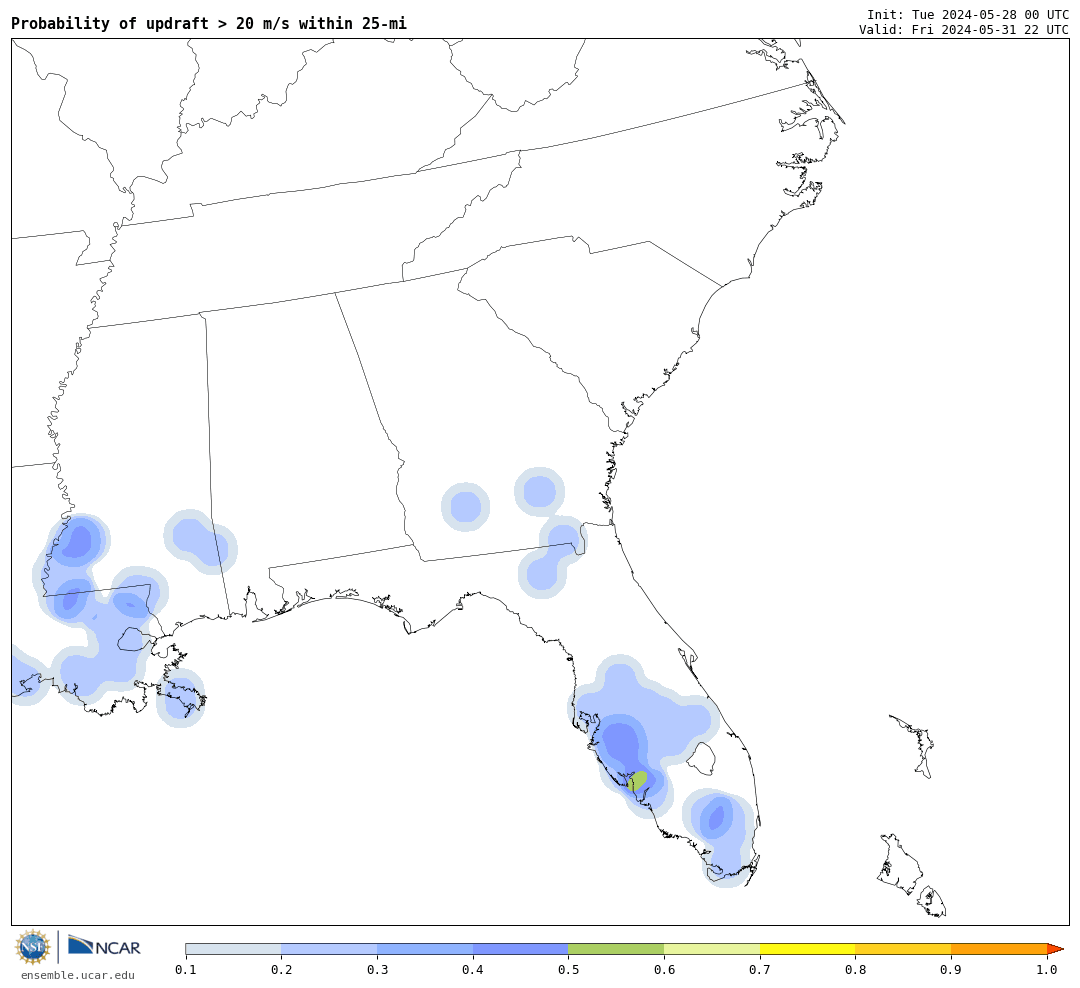Click the Init time label
Screen dimensions: 1080x988
[x=968, y=14]
